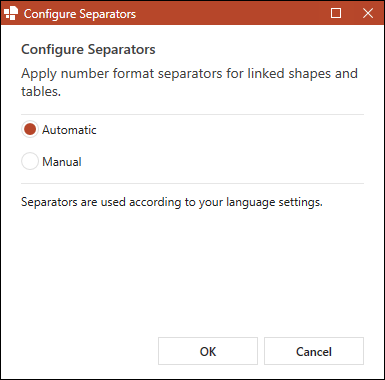The width and height of the screenshot is (385, 380).
Task: Click 'Separators are used according' note
Action: pyautogui.click(x=172, y=202)
